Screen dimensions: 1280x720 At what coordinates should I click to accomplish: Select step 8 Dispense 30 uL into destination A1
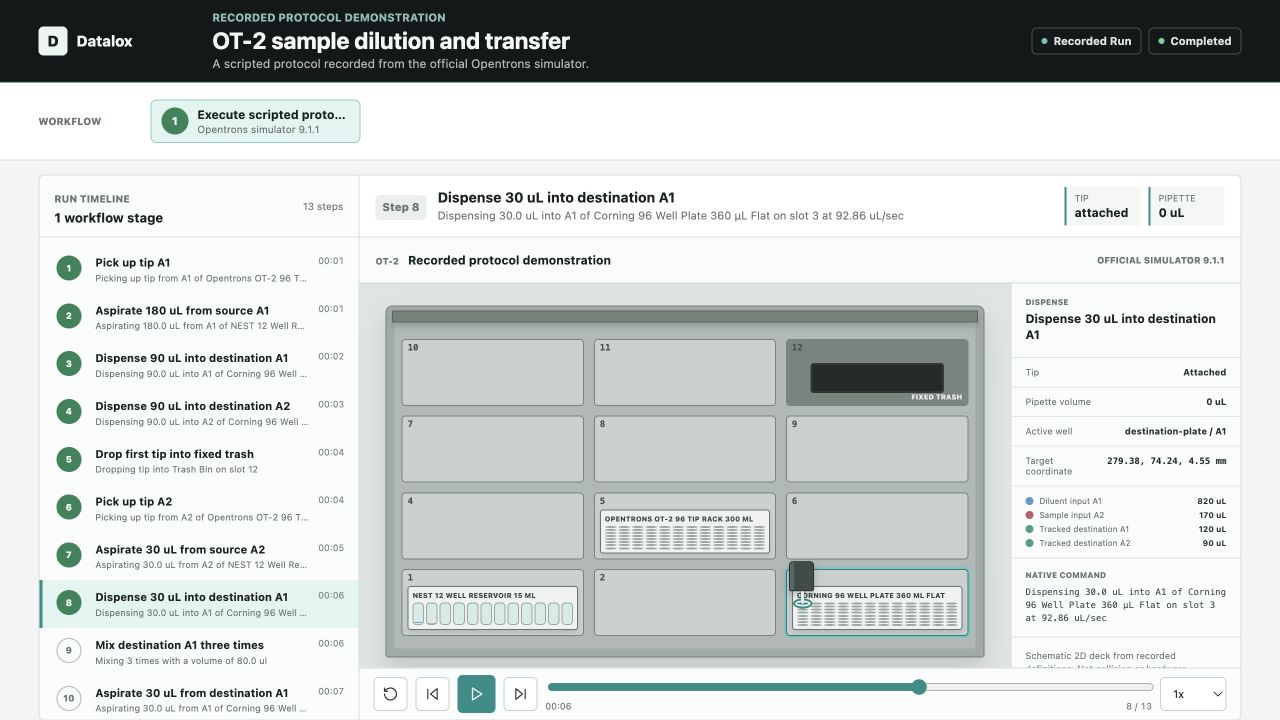(199, 604)
